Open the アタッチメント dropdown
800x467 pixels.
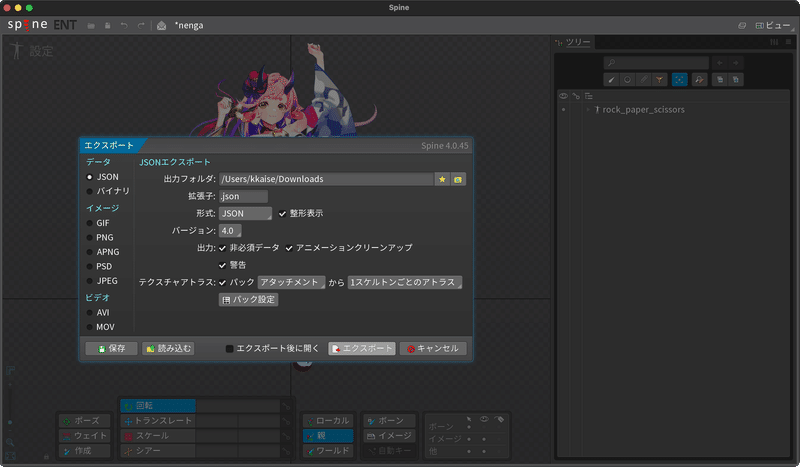click(x=291, y=282)
